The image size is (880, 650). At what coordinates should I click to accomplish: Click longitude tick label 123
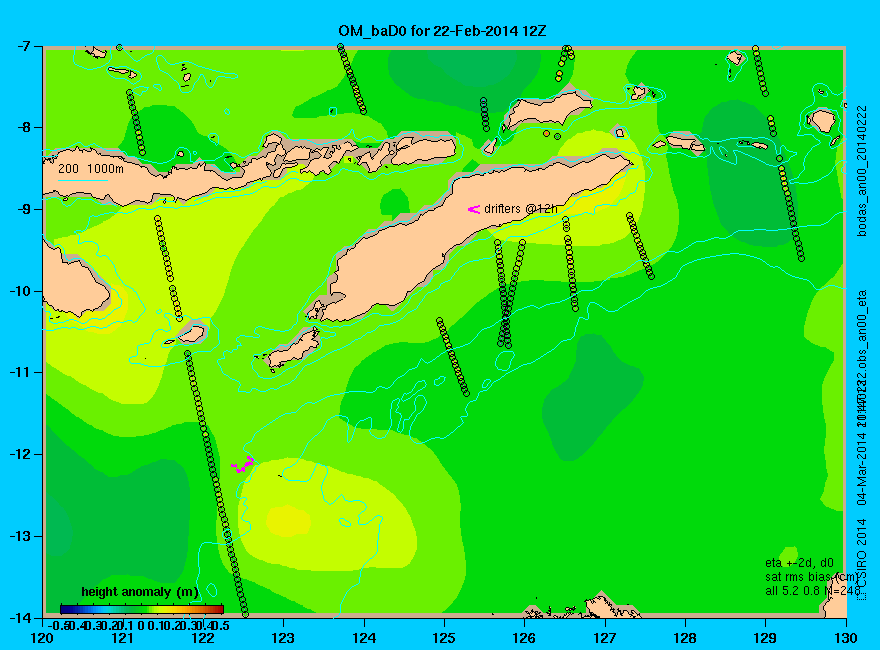[283, 638]
